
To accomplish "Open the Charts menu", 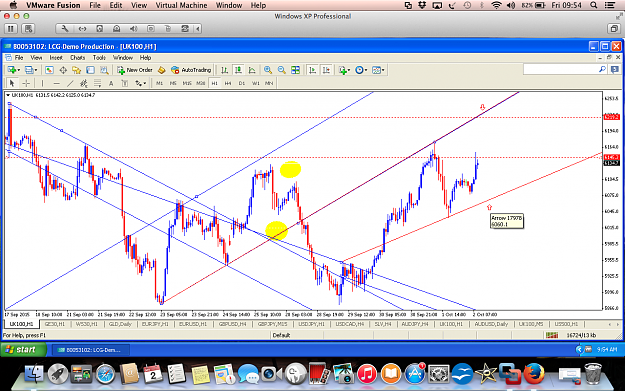I will 78,58.
